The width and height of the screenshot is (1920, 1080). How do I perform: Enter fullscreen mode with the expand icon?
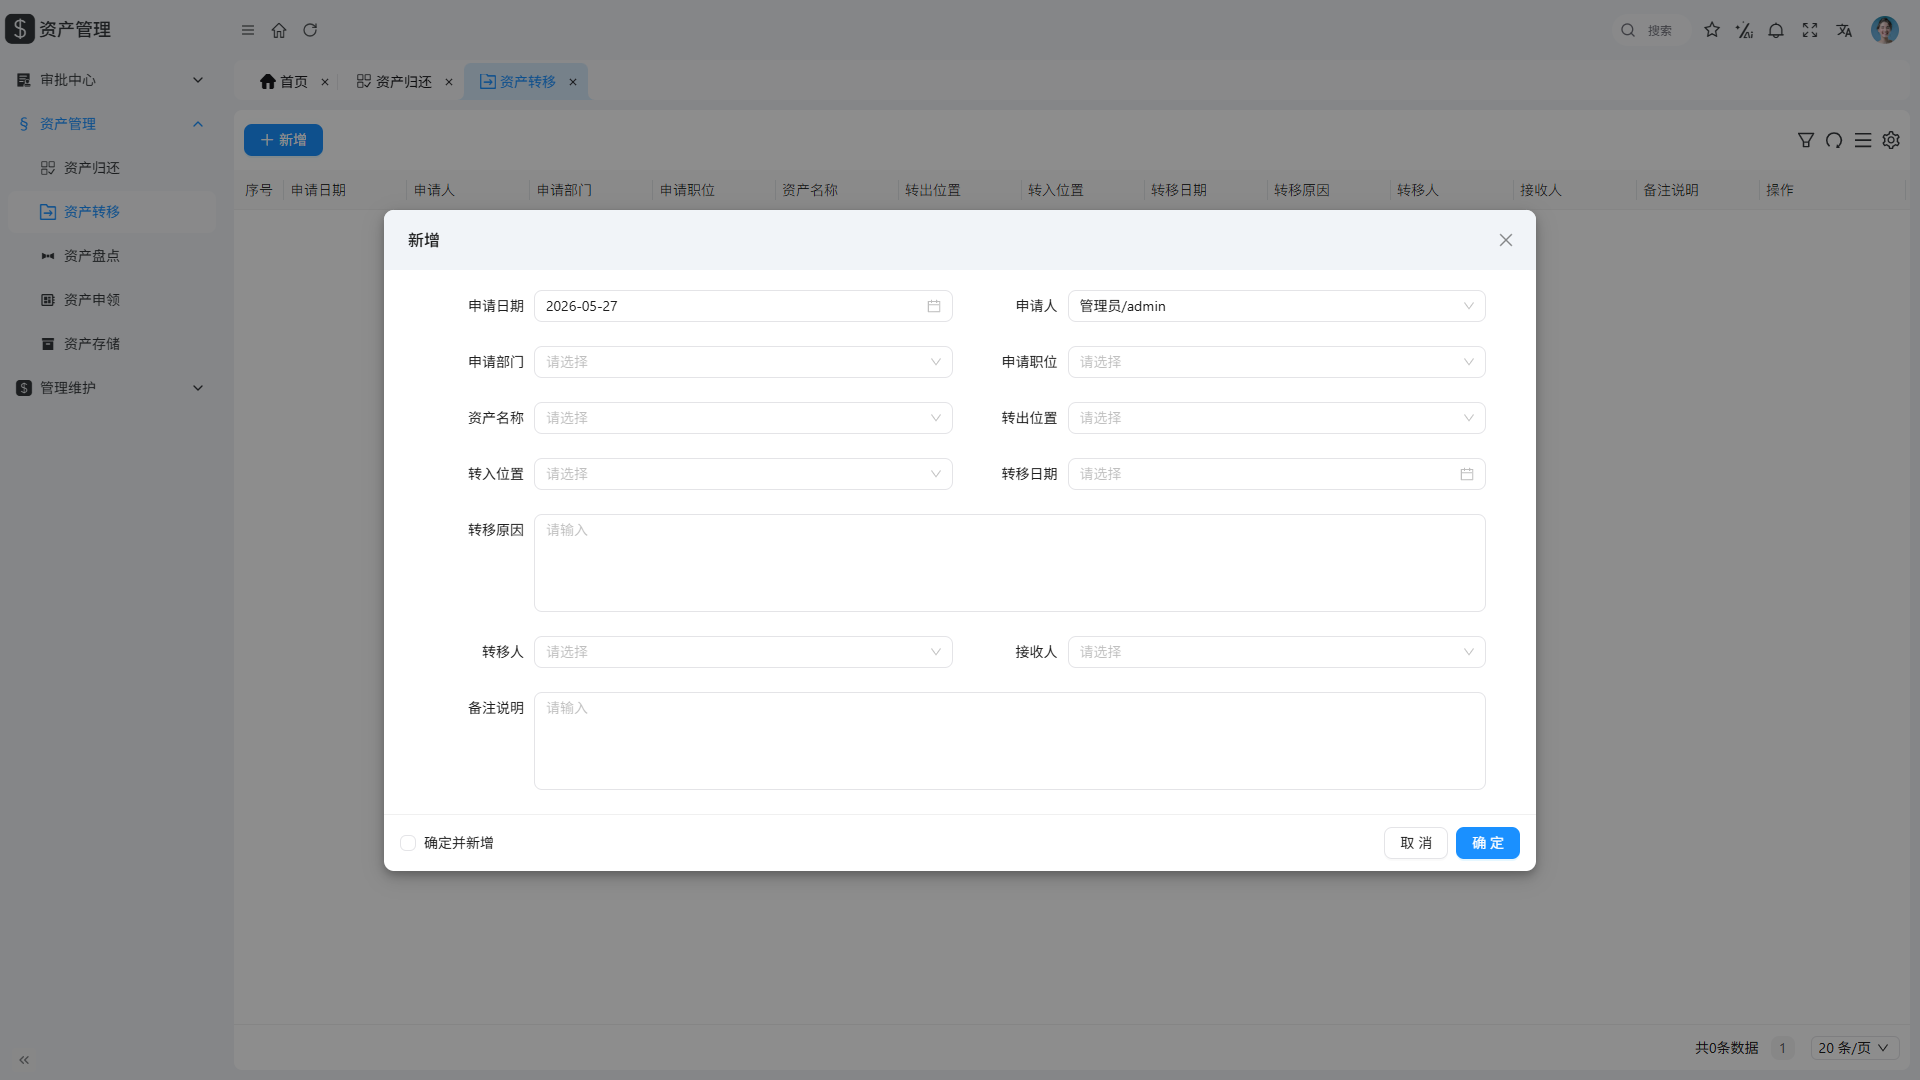click(1810, 30)
